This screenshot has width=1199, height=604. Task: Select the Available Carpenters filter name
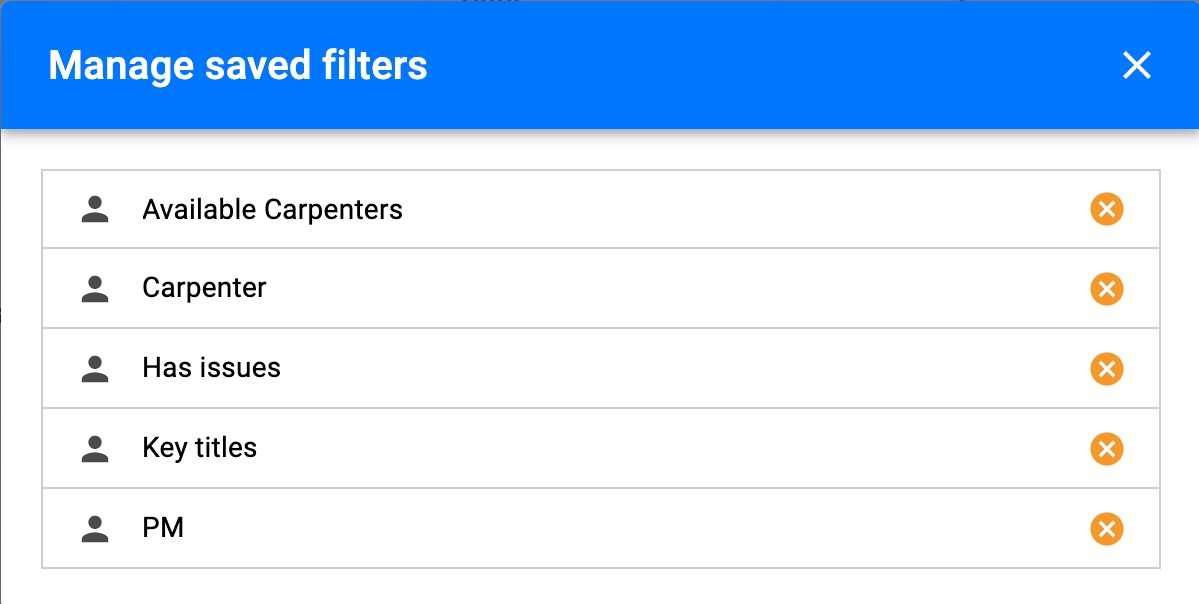coord(272,209)
